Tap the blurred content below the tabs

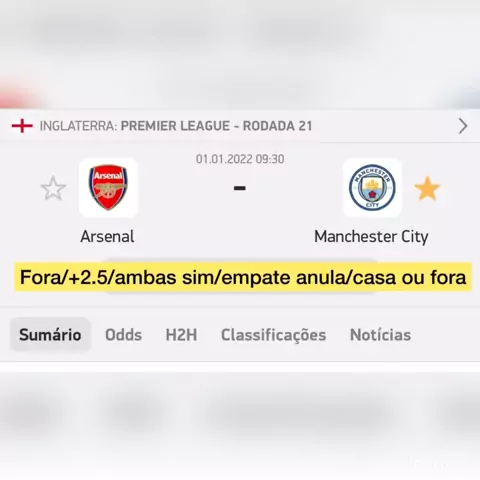pyautogui.click(x=240, y=425)
